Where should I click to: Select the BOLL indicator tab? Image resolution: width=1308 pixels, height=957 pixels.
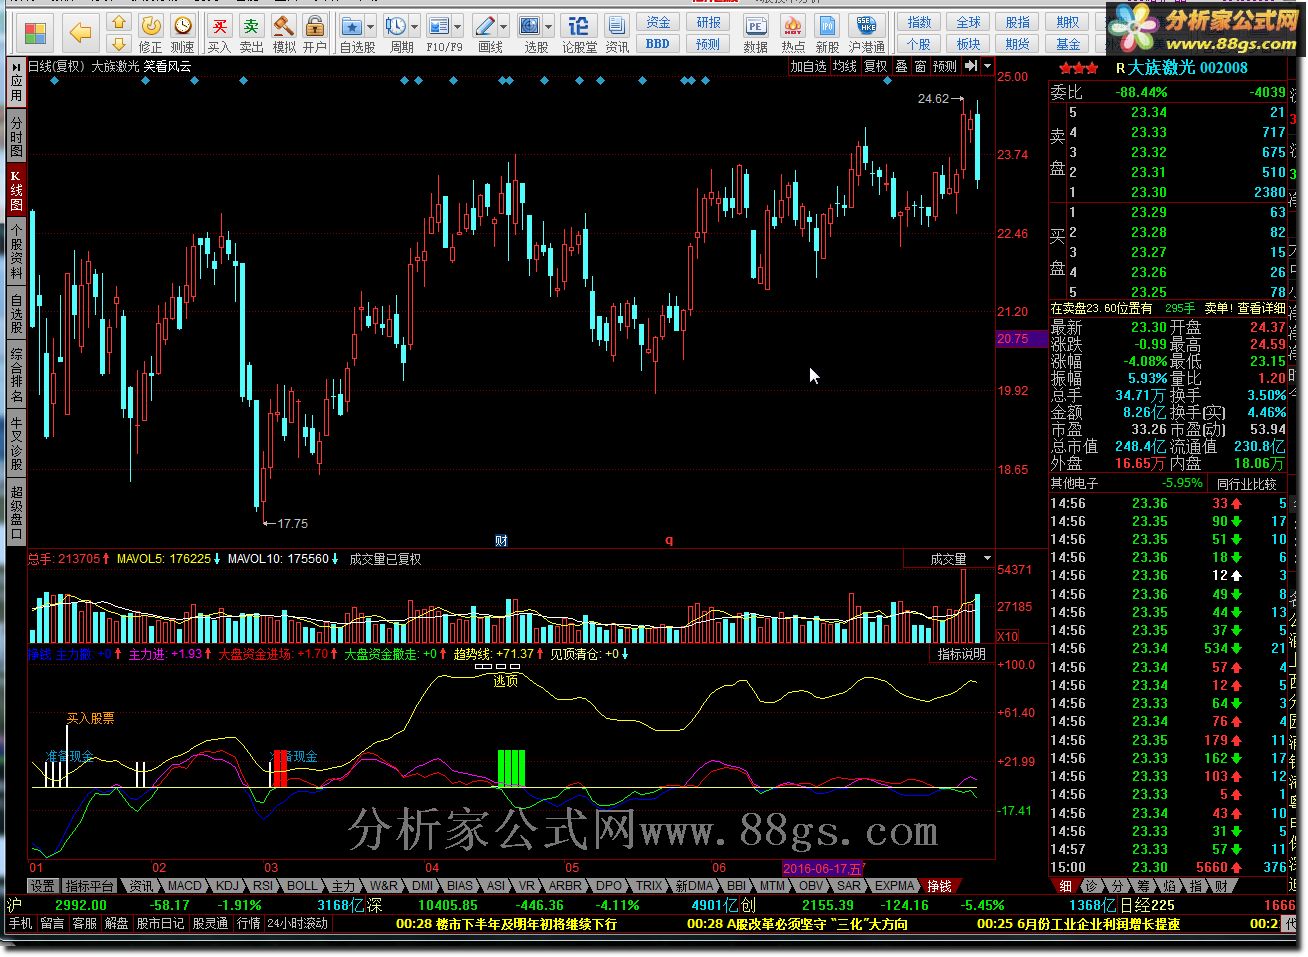click(302, 886)
